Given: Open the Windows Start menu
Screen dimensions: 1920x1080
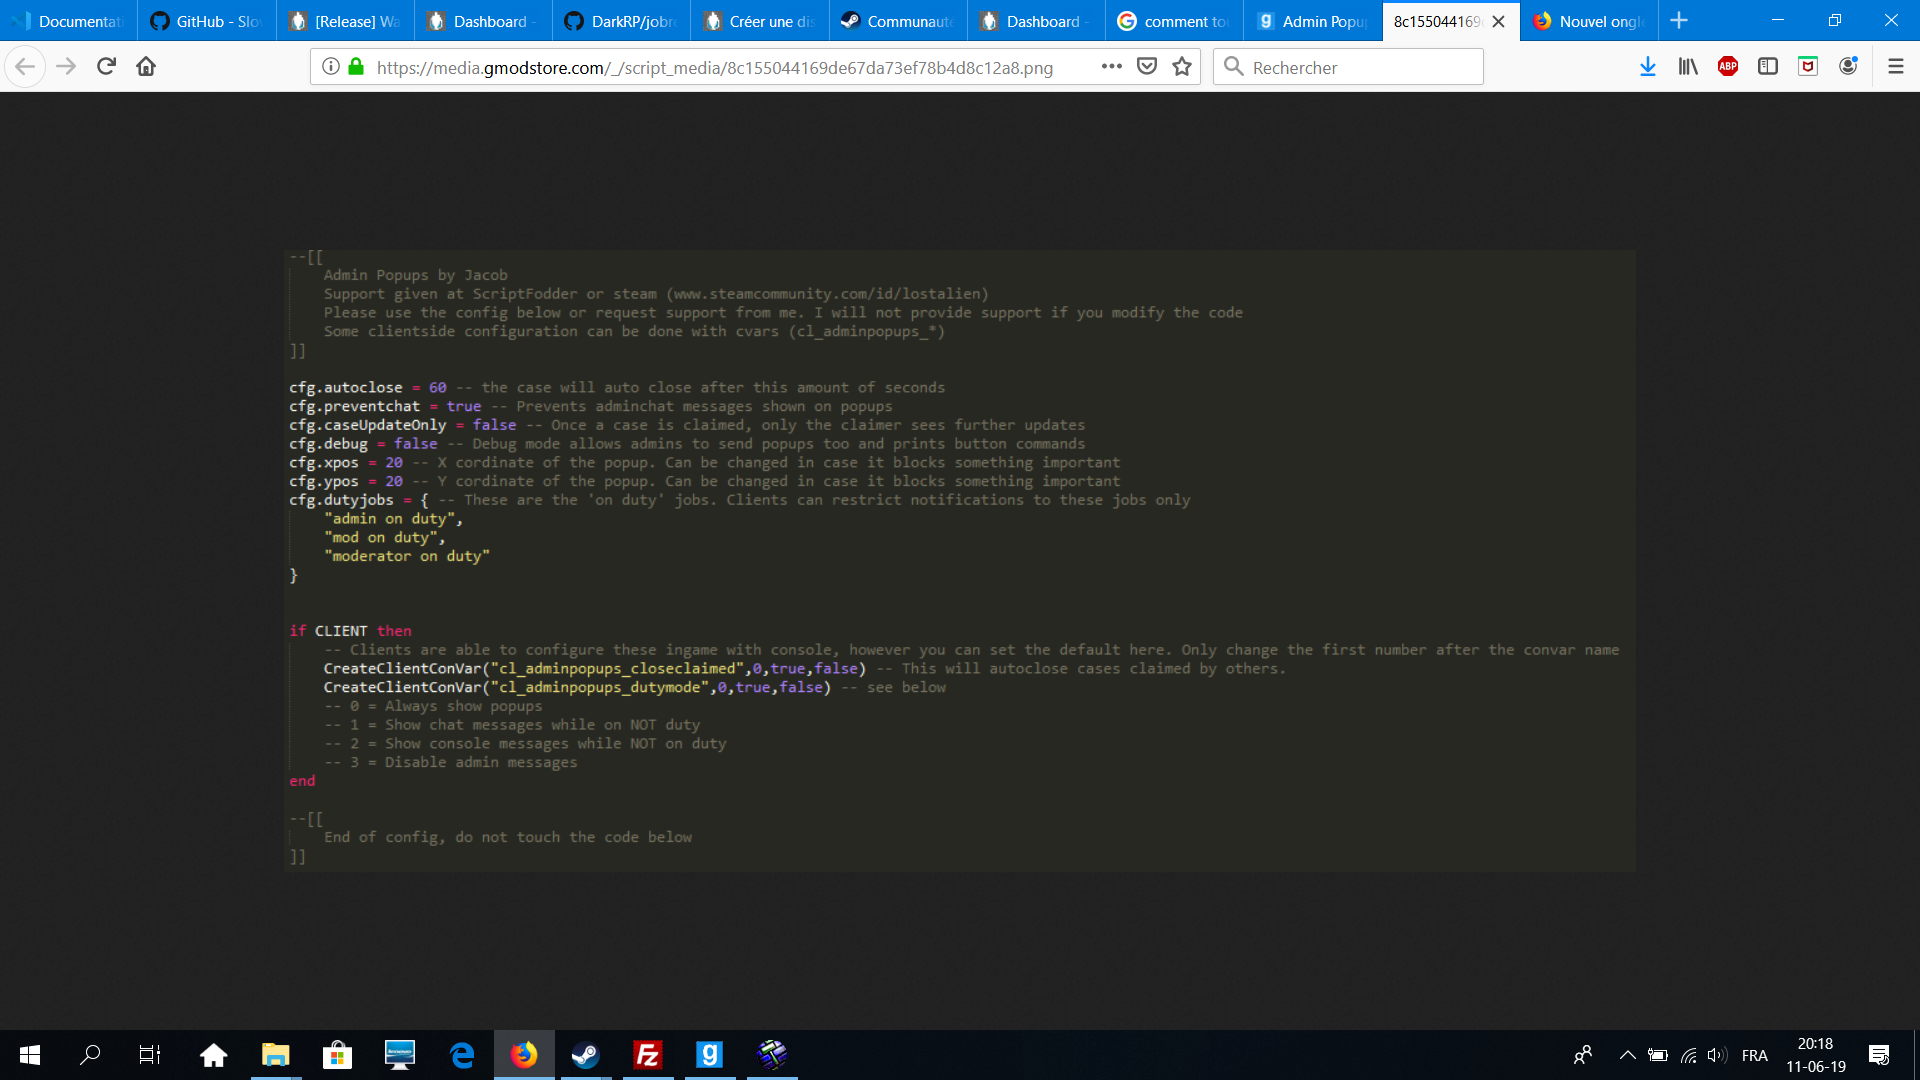Looking at the screenshot, I should coord(30,1055).
